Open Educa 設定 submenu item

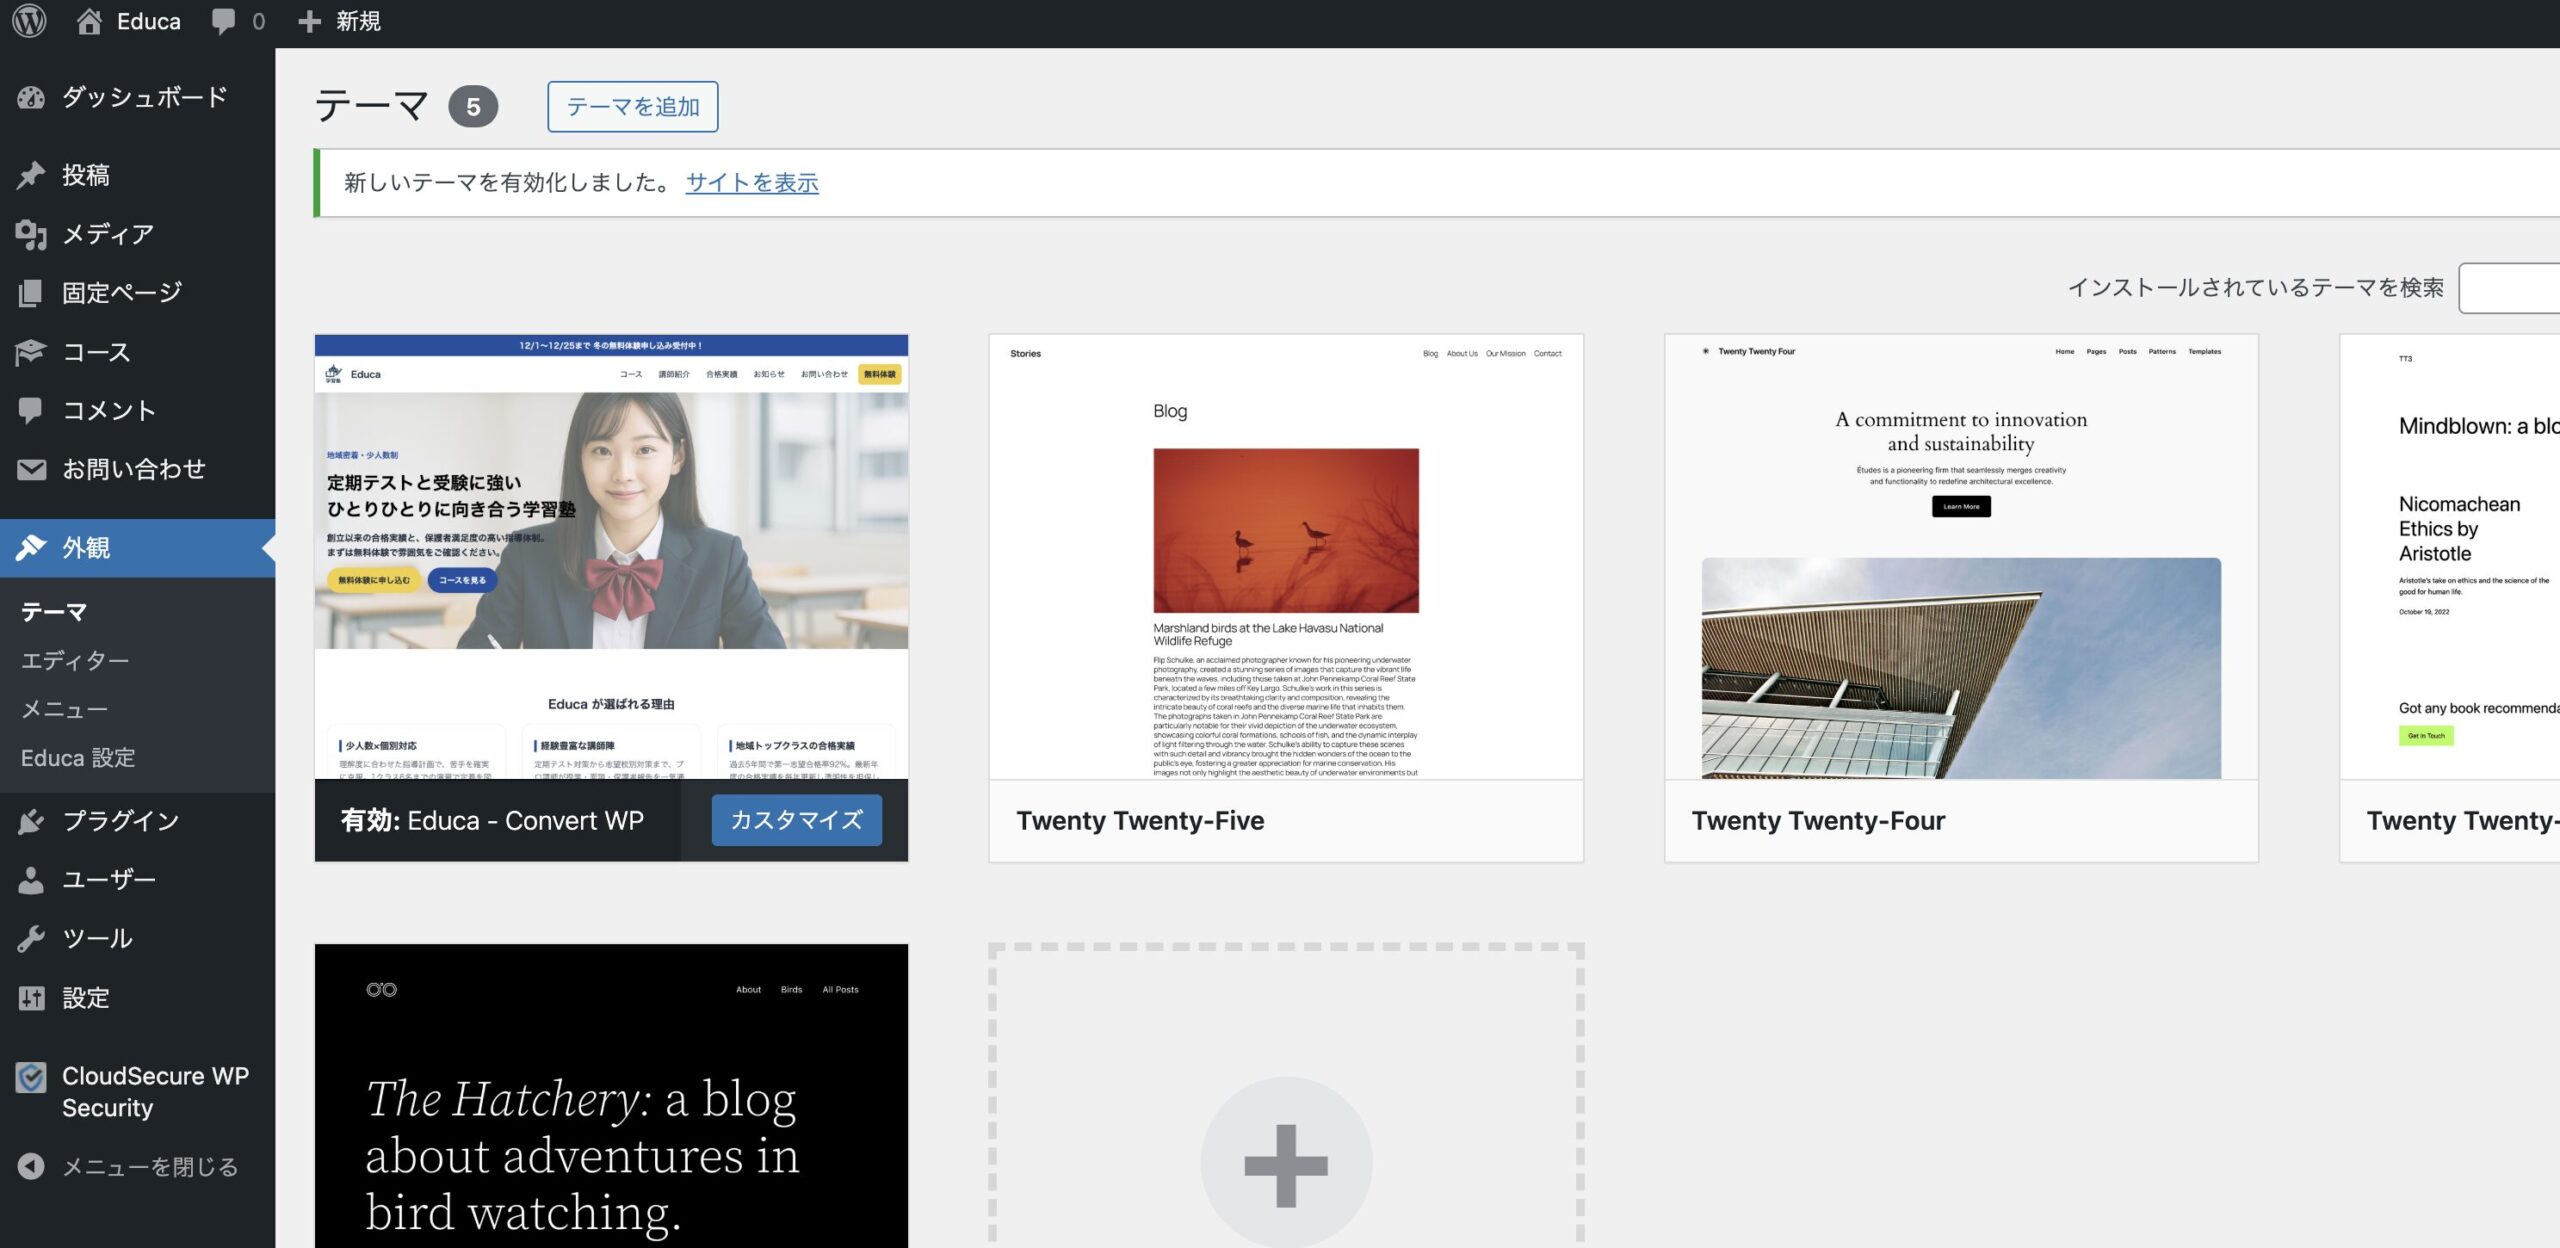[78, 758]
